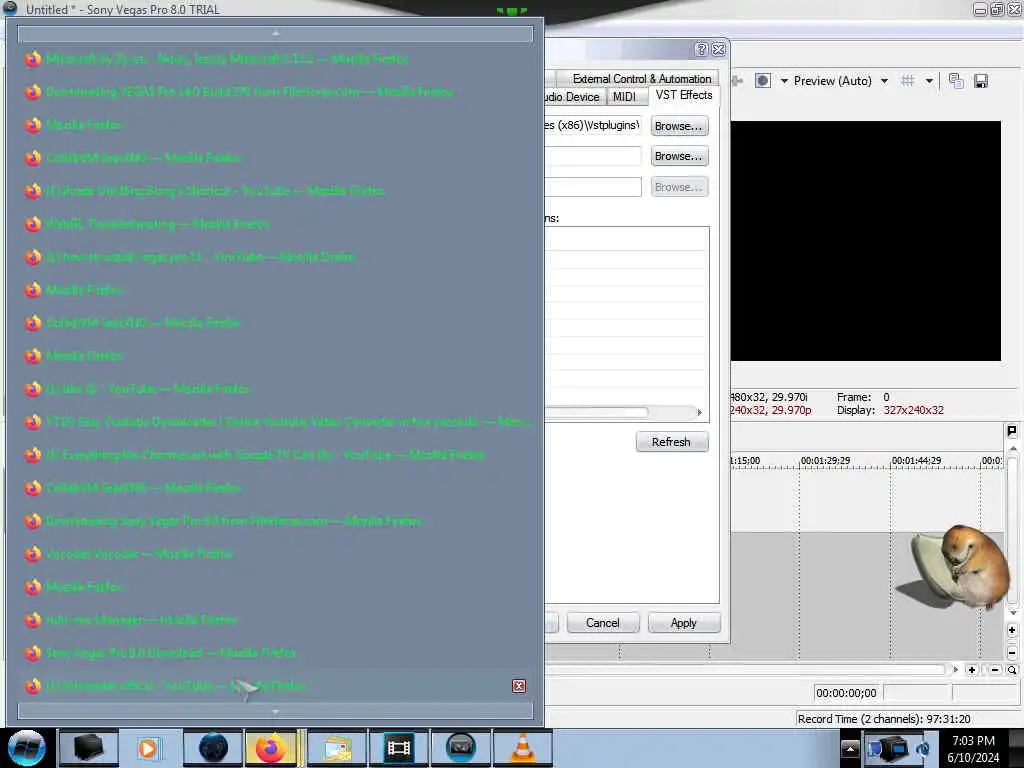The height and width of the screenshot is (768, 1024).
Task: Open the dropdown arrow next to the overlays grid icon
Action: pyautogui.click(x=929, y=81)
